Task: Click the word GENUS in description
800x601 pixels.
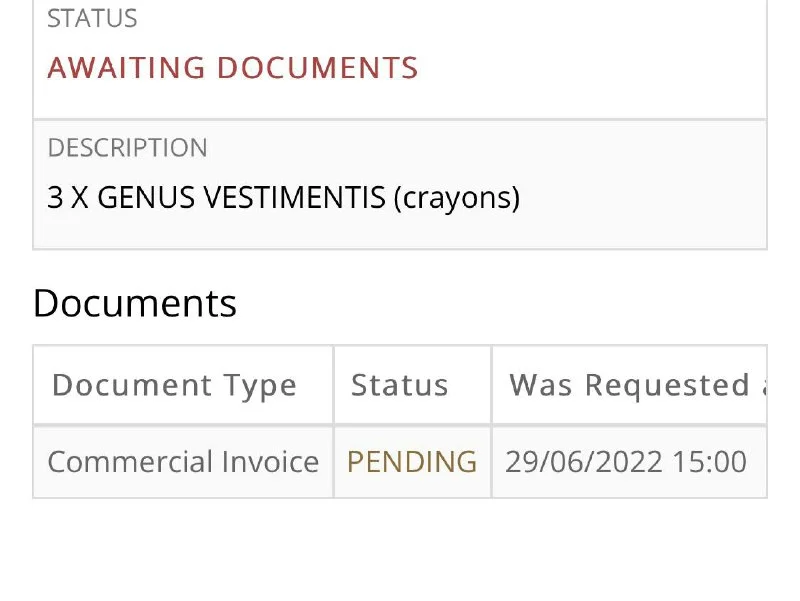Action: point(147,198)
